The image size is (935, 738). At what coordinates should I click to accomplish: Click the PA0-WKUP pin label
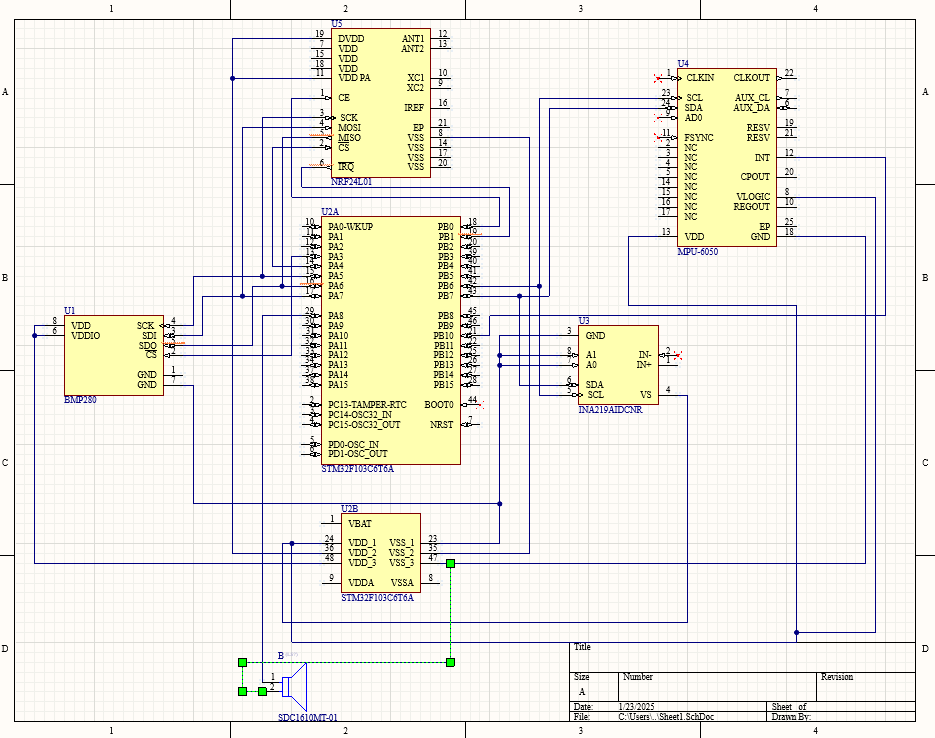pos(351,227)
